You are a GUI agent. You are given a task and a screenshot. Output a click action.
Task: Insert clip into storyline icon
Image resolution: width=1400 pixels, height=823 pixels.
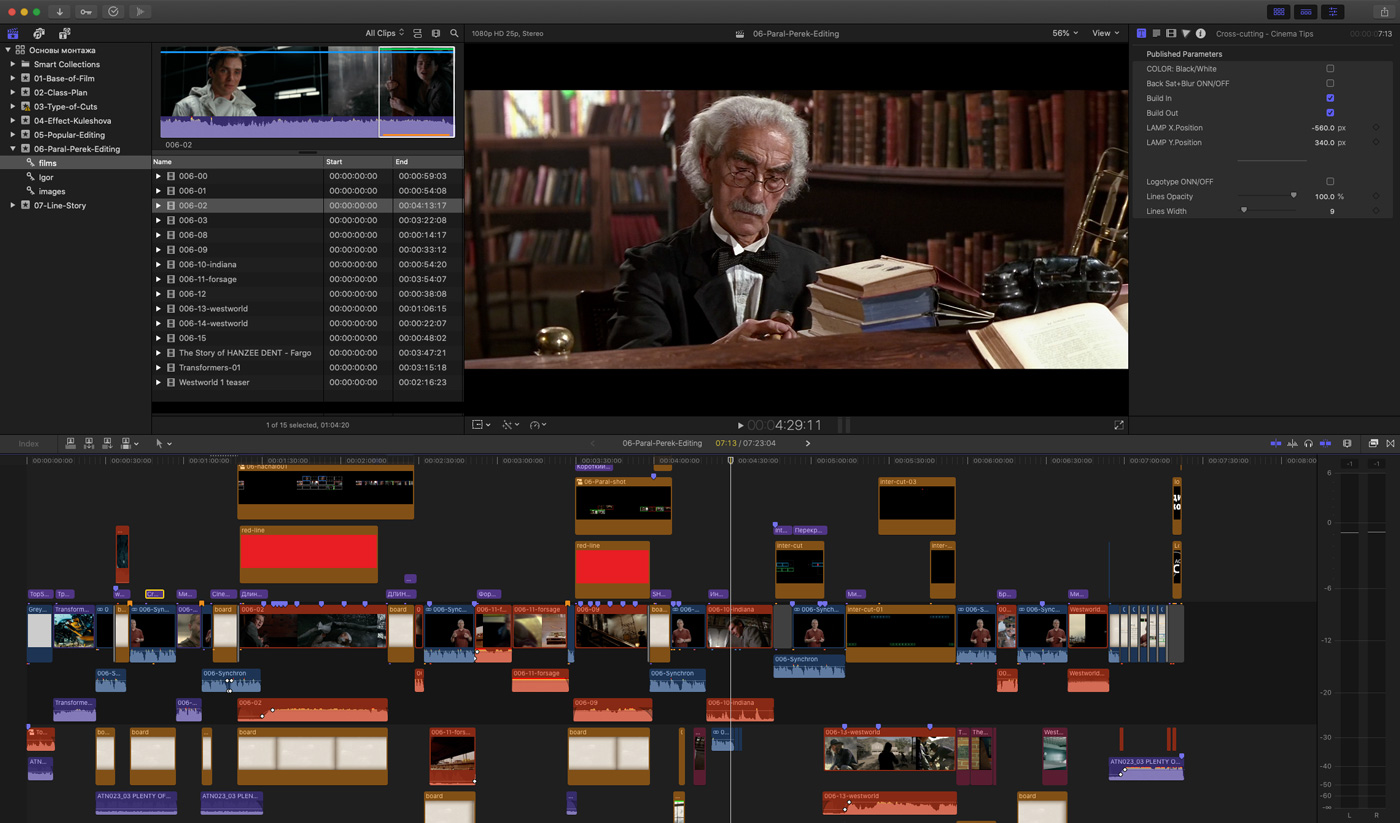[89, 443]
